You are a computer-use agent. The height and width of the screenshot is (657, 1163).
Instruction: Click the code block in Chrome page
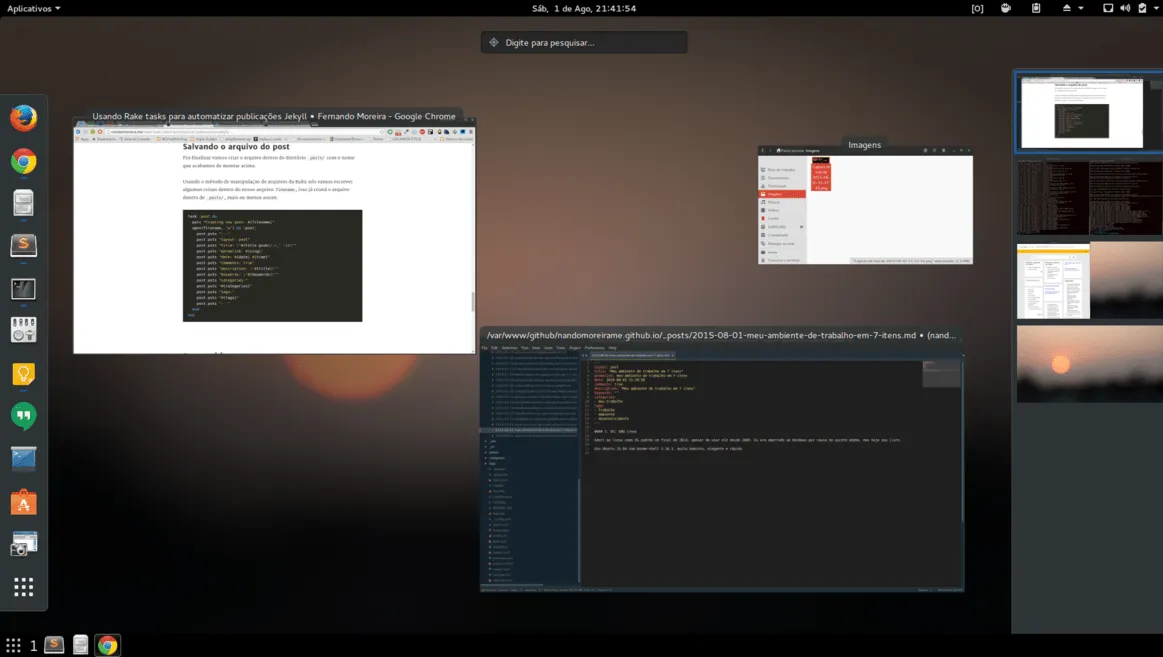272,265
